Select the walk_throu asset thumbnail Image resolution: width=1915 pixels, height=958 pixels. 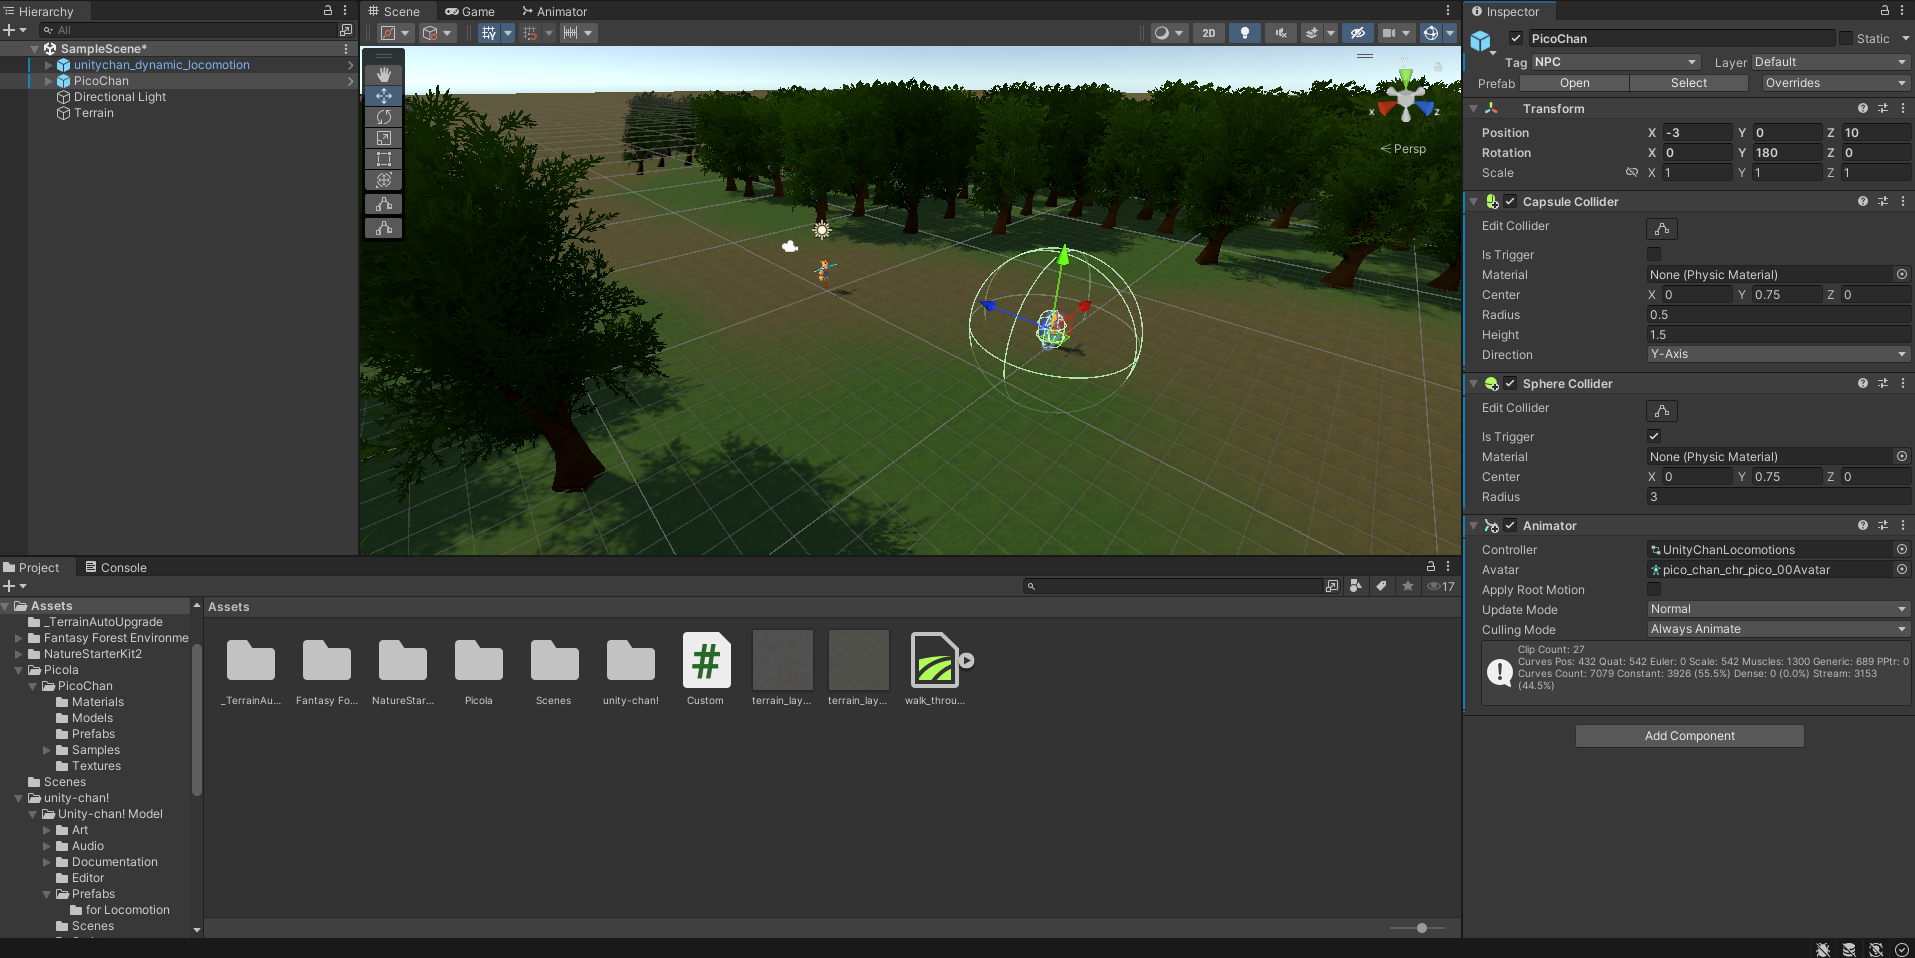[x=935, y=661]
